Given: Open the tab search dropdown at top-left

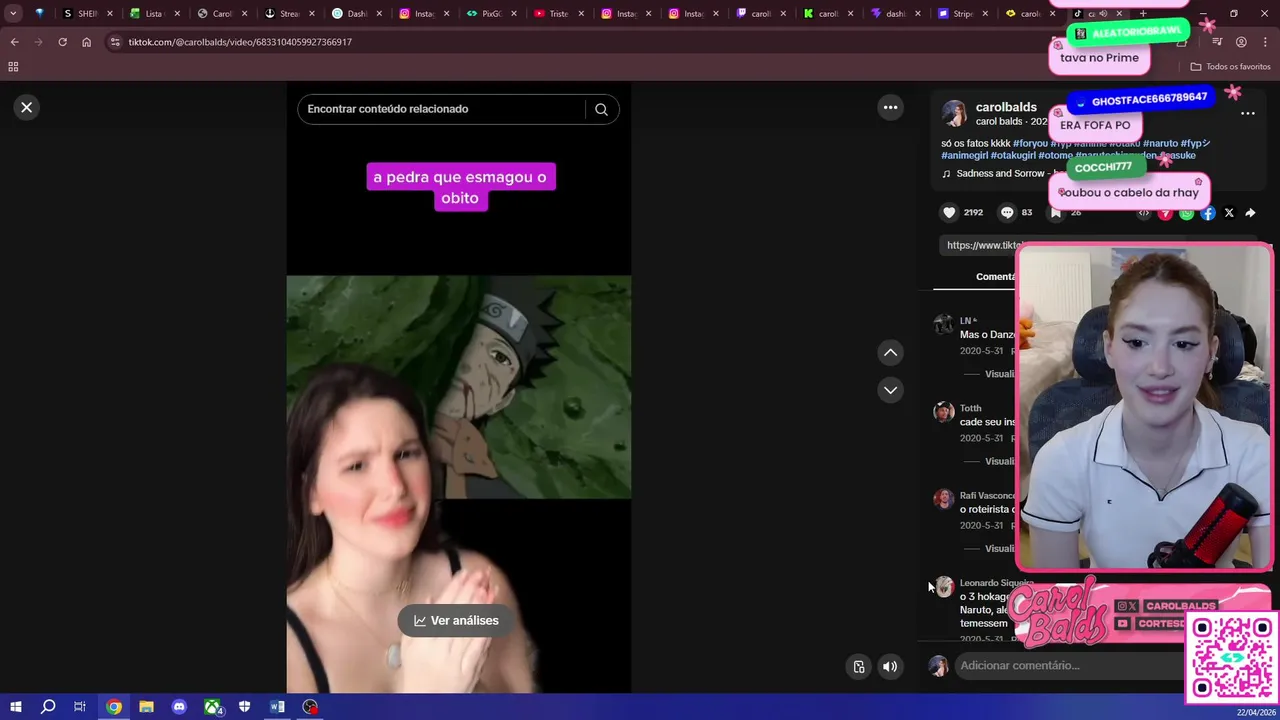Looking at the screenshot, I should click(13, 14).
